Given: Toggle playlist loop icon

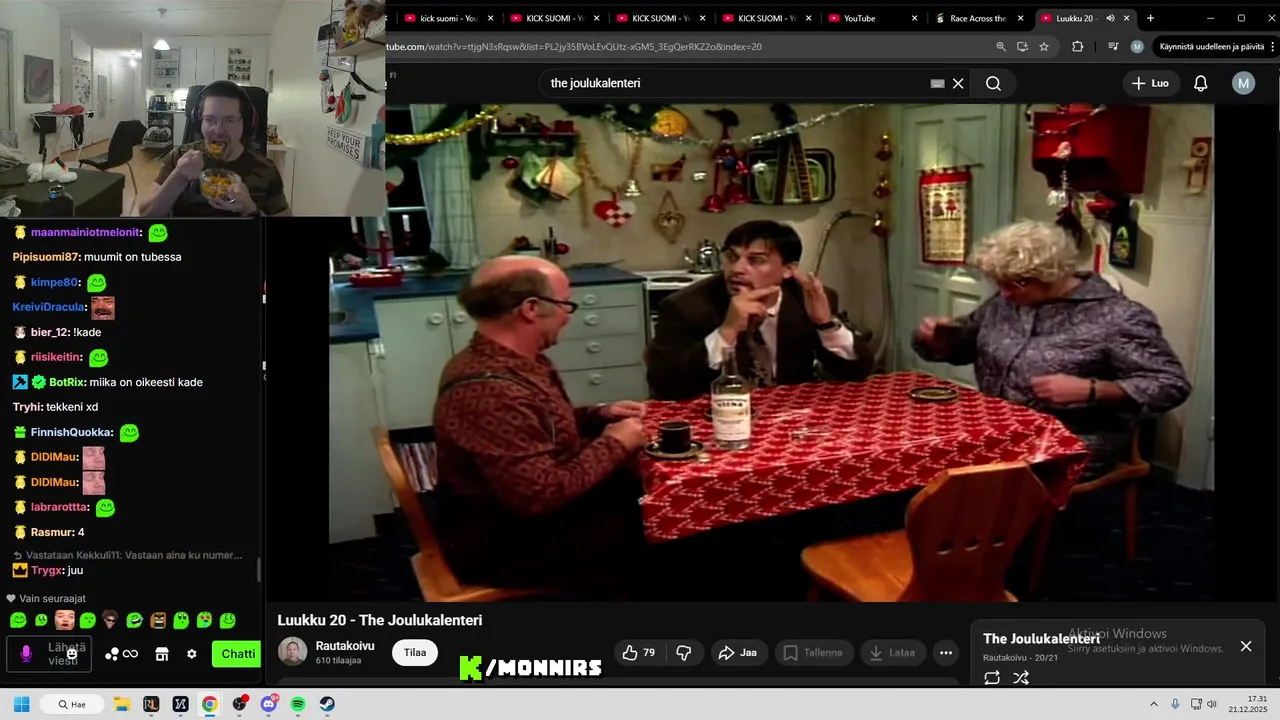Looking at the screenshot, I should point(992,678).
